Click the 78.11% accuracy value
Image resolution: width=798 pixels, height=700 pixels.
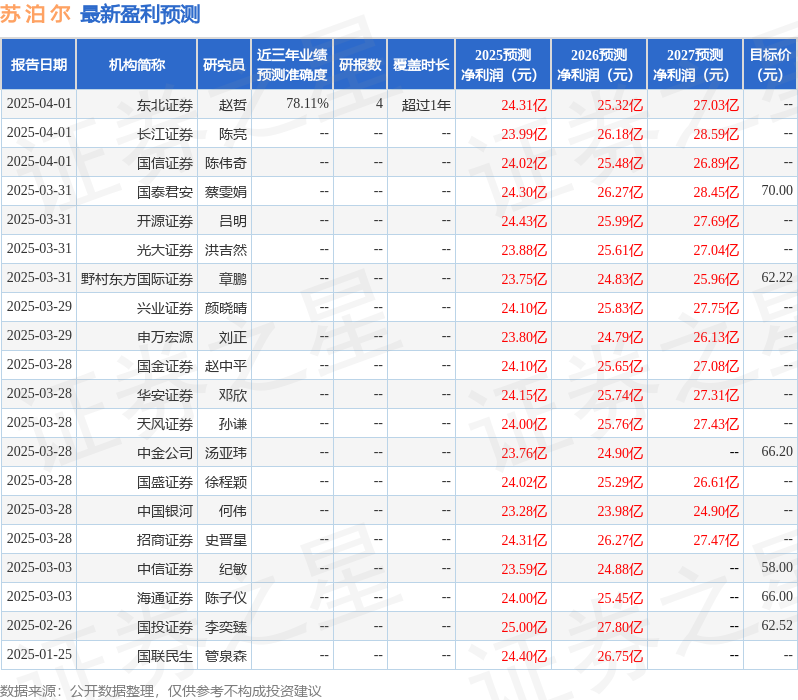coord(307,103)
